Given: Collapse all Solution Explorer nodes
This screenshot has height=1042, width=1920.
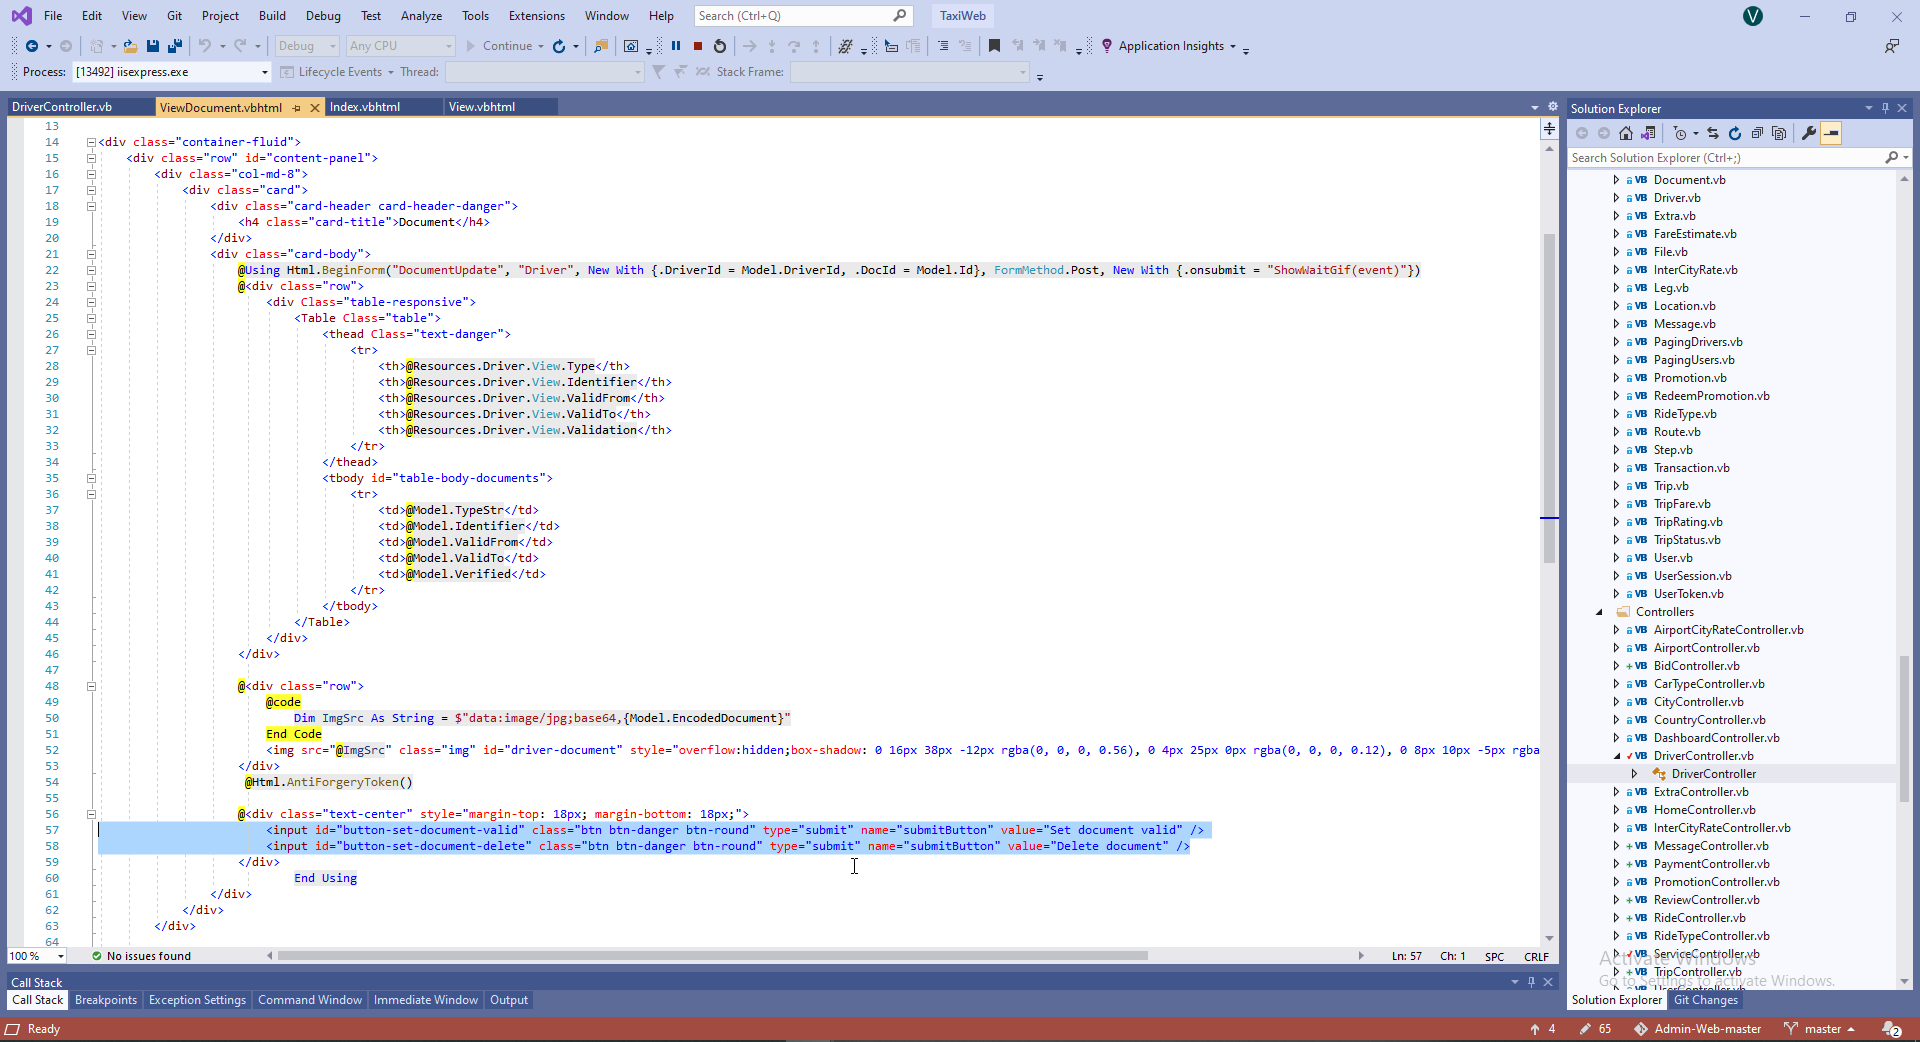Looking at the screenshot, I should tap(1757, 133).
